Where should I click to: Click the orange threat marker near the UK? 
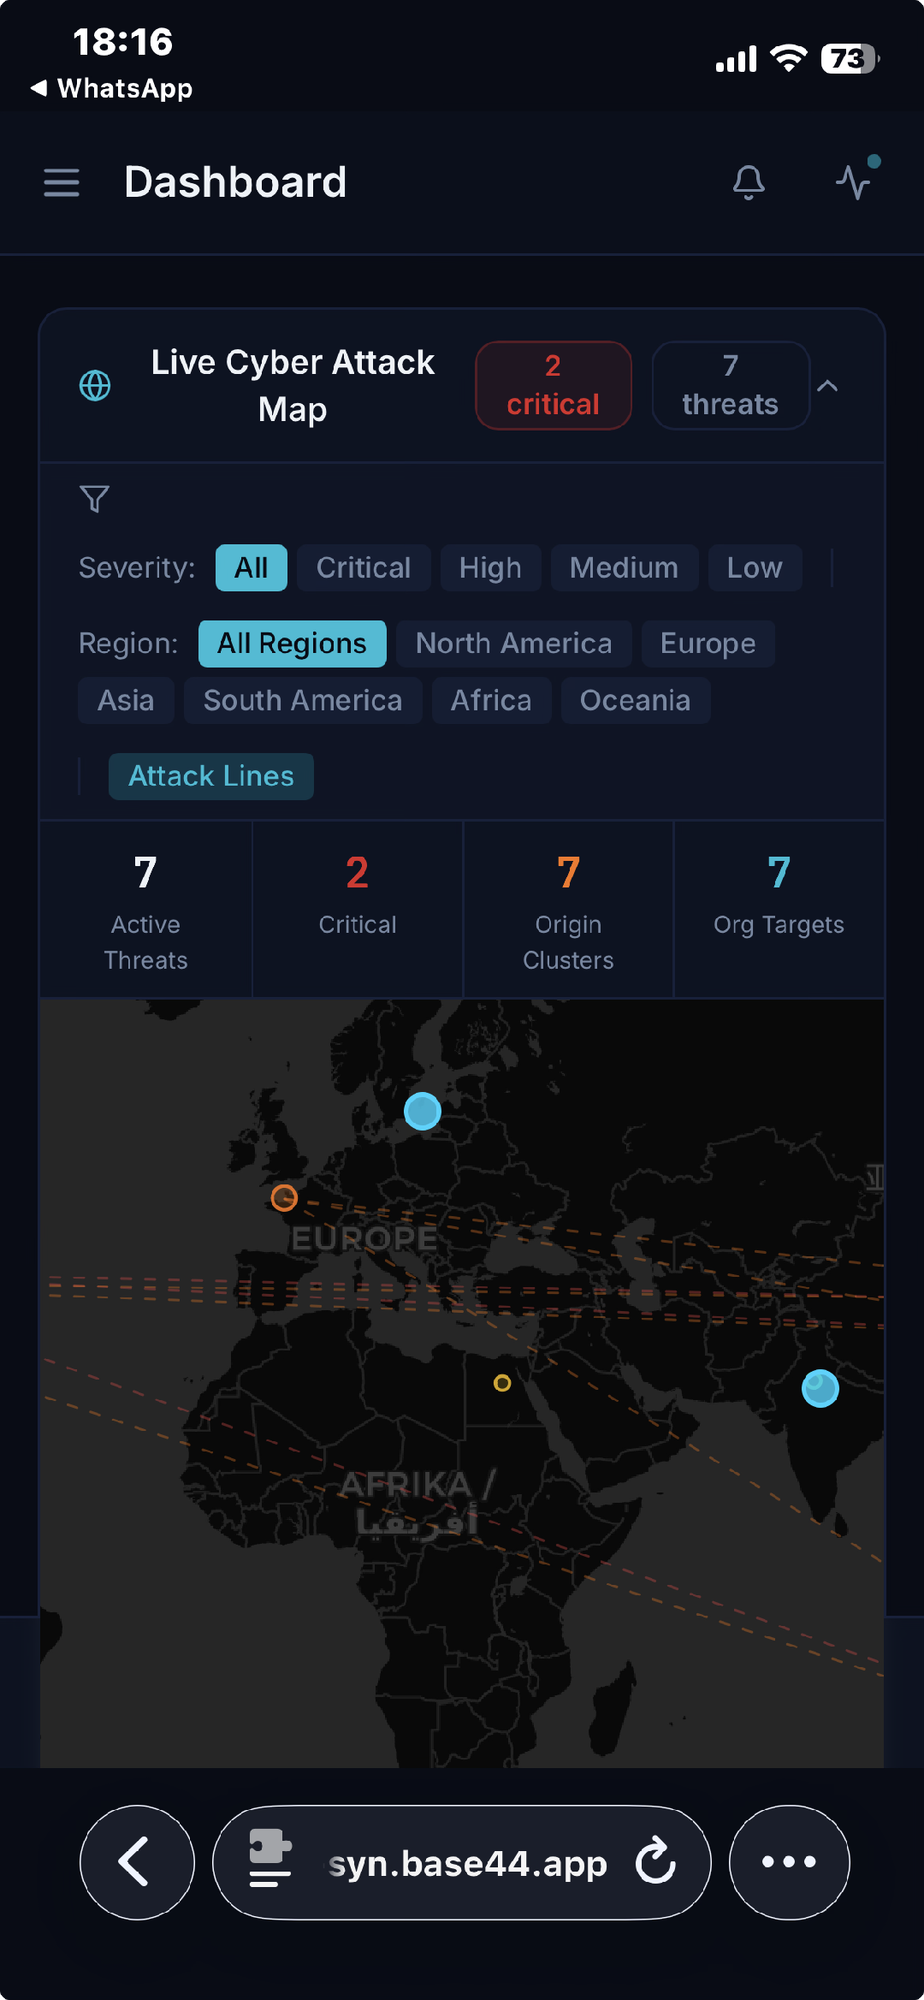click(284, 1197)
